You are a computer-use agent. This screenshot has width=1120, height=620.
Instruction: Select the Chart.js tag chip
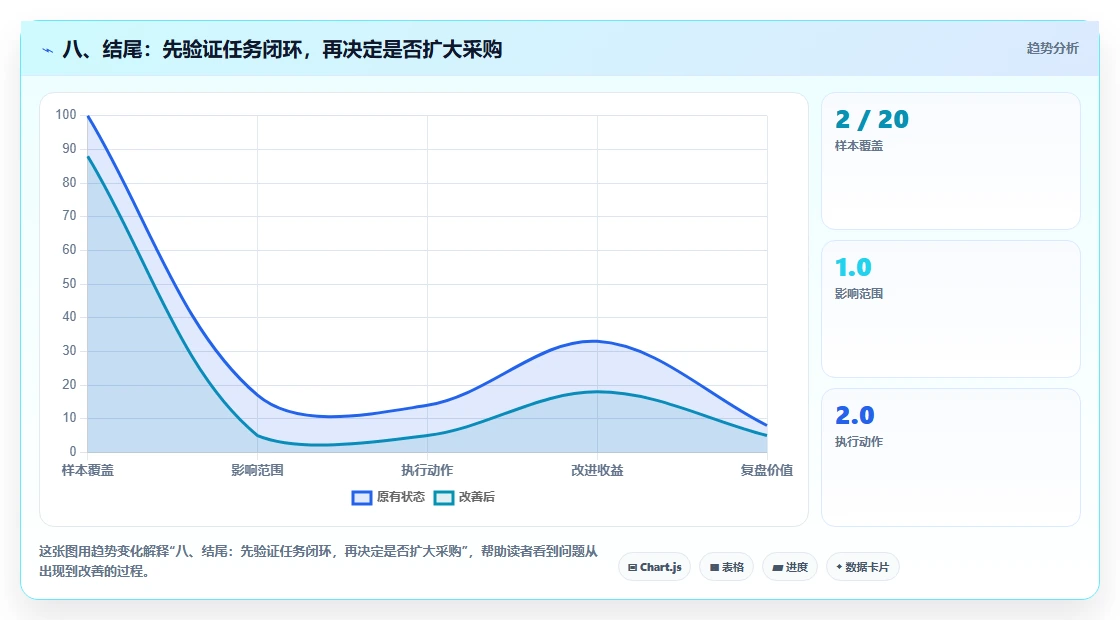(654, 567)
